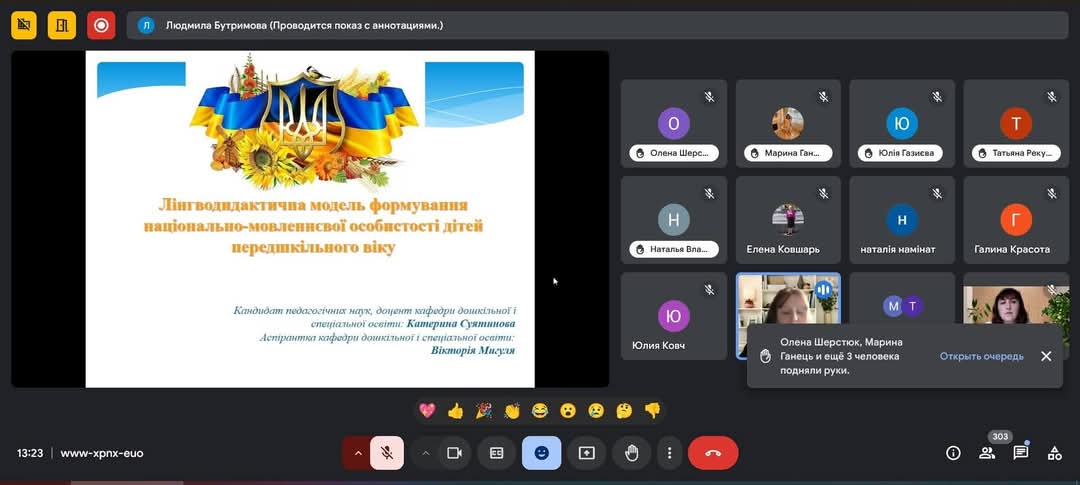The height and width of the screenshot is (485, 1080).
Task: Open the chat messages panel
Action: (1020, 453)
